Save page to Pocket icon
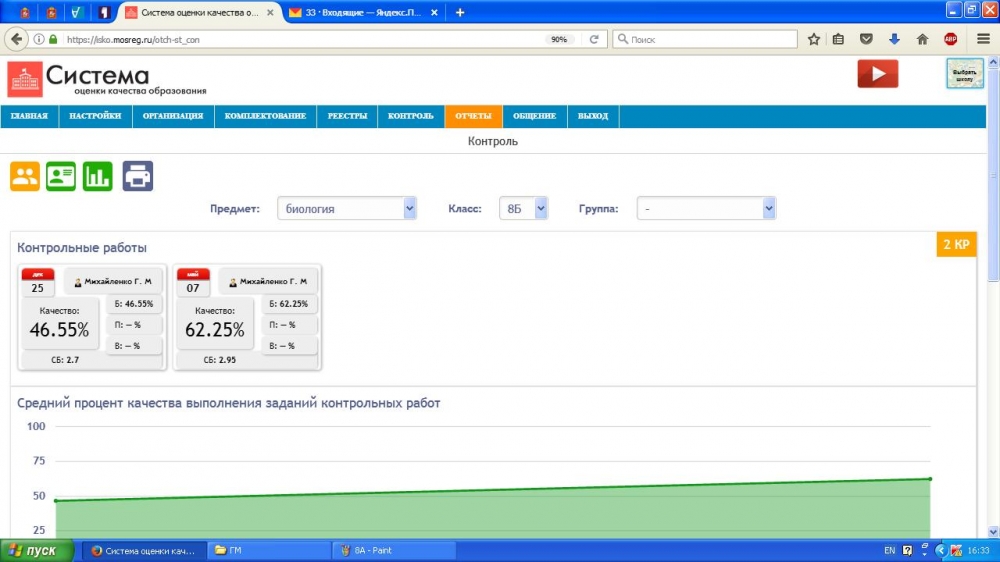This screenshot has width=1000, height=562. [866, 39]
